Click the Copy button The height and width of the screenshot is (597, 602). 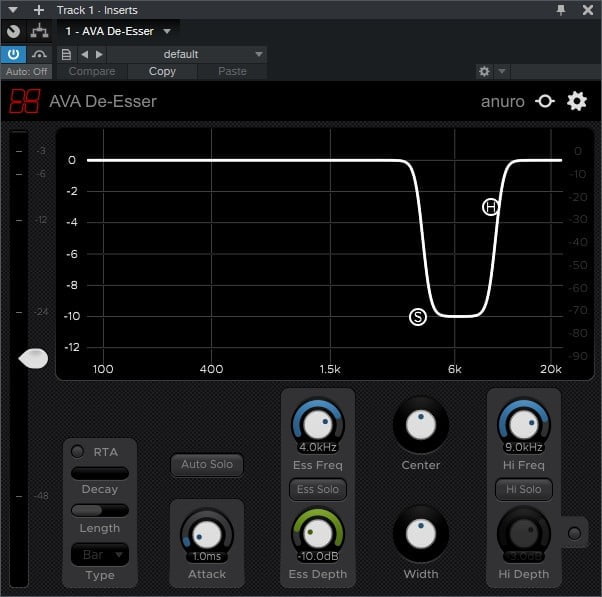pyautogui.click(x=162, y=71)
